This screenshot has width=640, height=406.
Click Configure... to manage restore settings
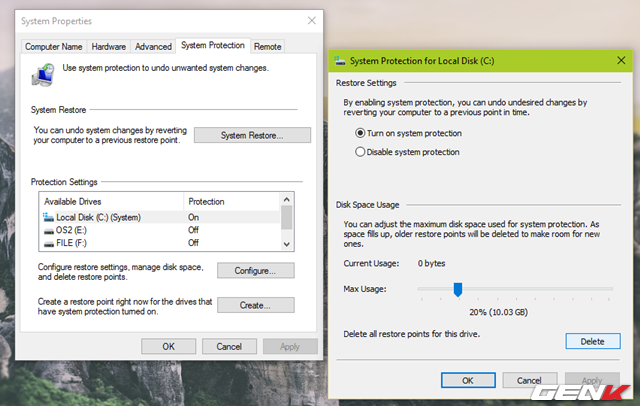[x=254, y=271]
